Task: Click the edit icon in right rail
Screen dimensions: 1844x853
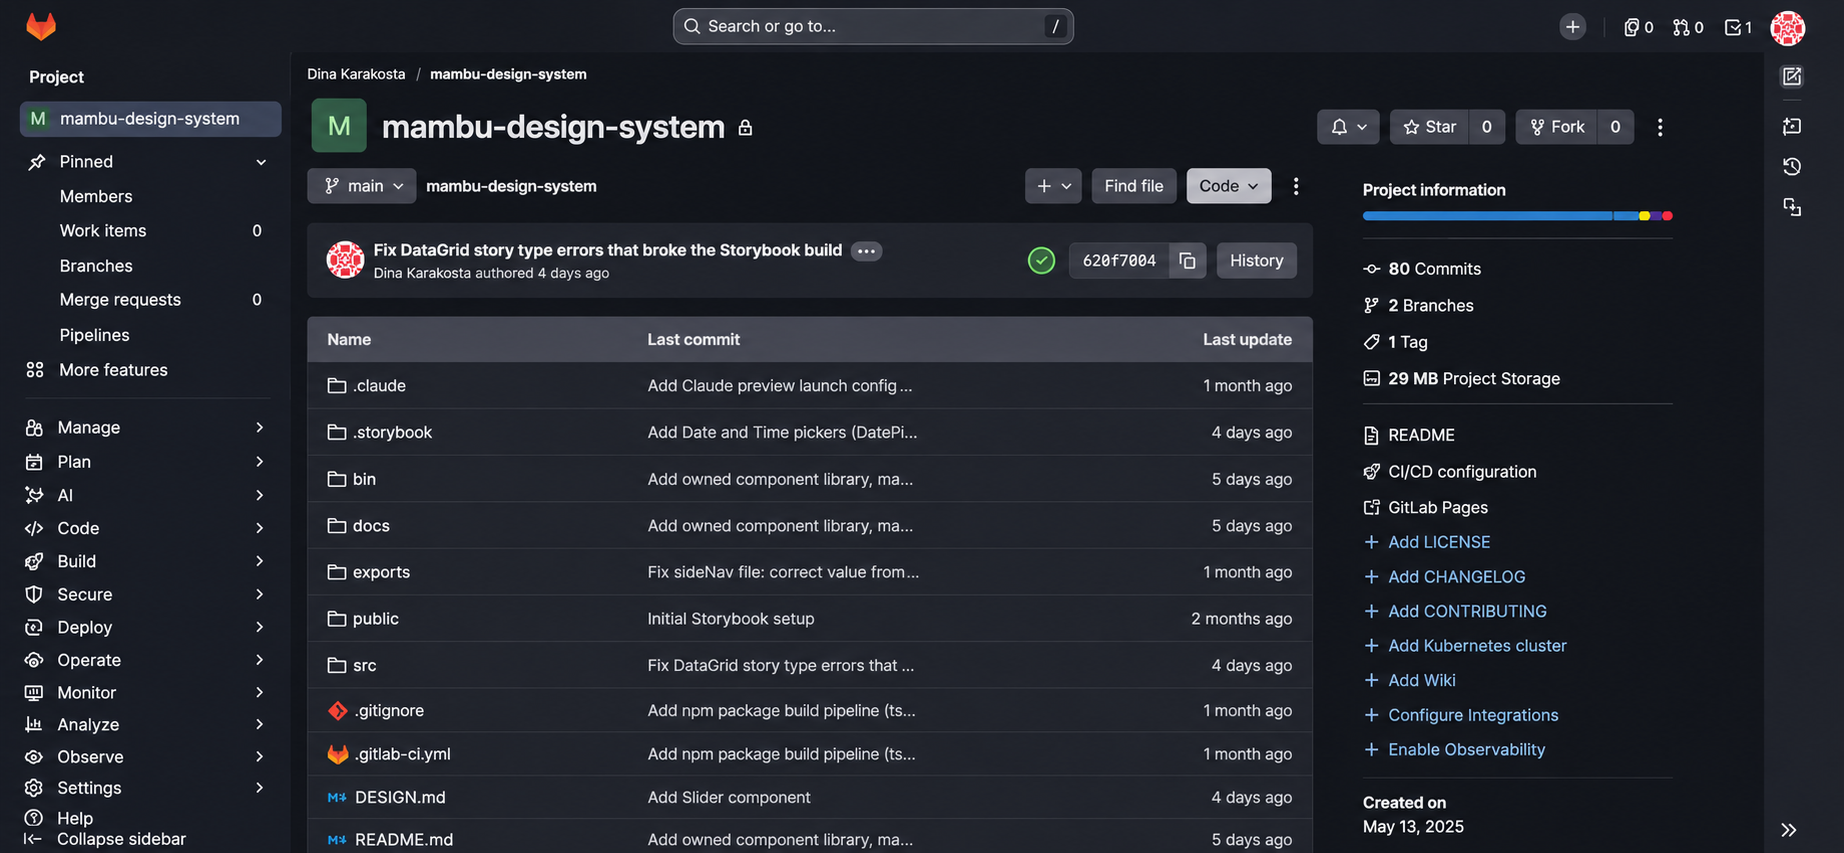Action: pos(1792,76)
